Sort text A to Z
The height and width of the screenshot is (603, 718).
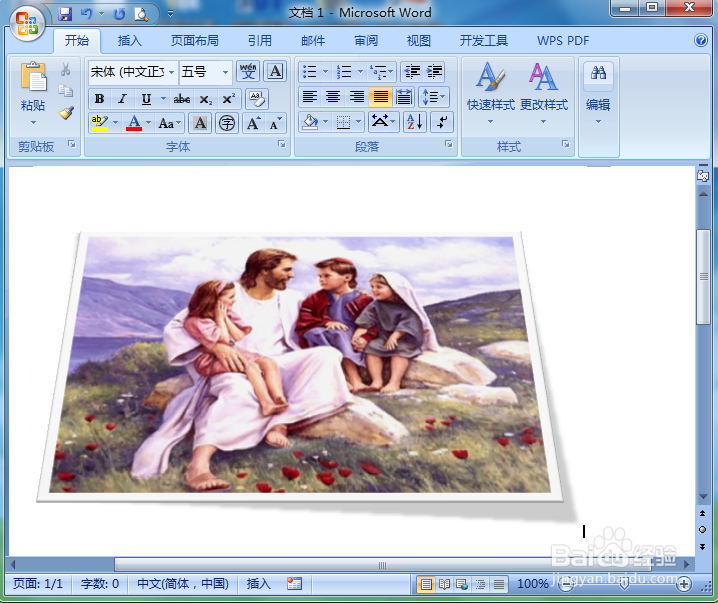tap(415, 122)
